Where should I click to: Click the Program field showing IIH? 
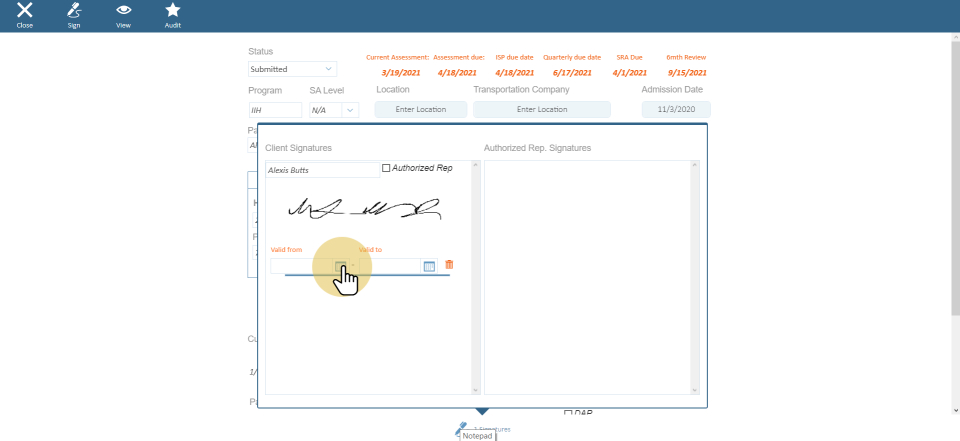pos(275,110)
